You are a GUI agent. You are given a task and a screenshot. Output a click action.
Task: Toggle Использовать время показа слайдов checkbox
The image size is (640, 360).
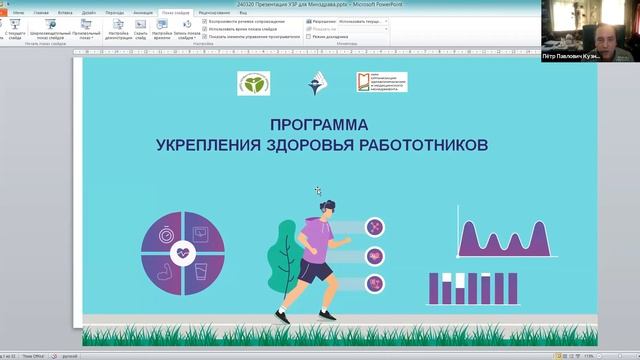pyautogui.click(x=204, y=29)
